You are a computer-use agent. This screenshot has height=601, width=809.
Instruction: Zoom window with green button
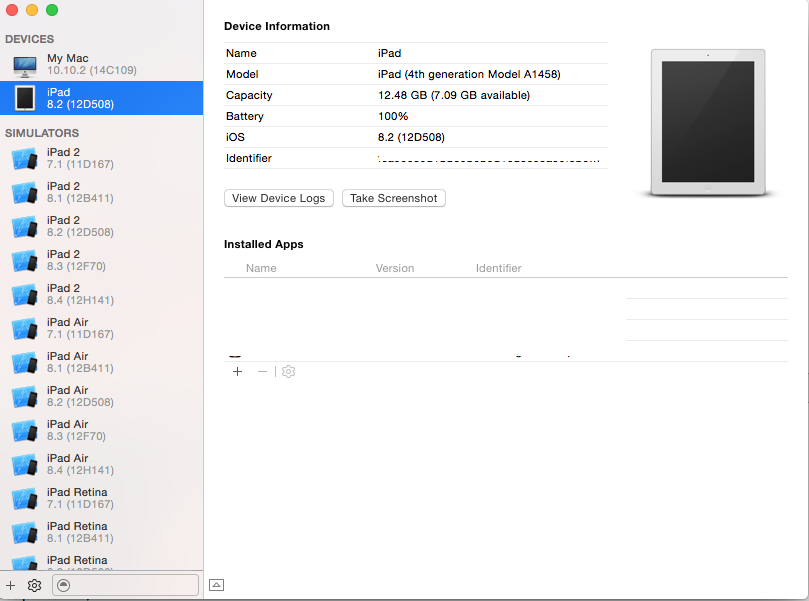coord(52,10)
